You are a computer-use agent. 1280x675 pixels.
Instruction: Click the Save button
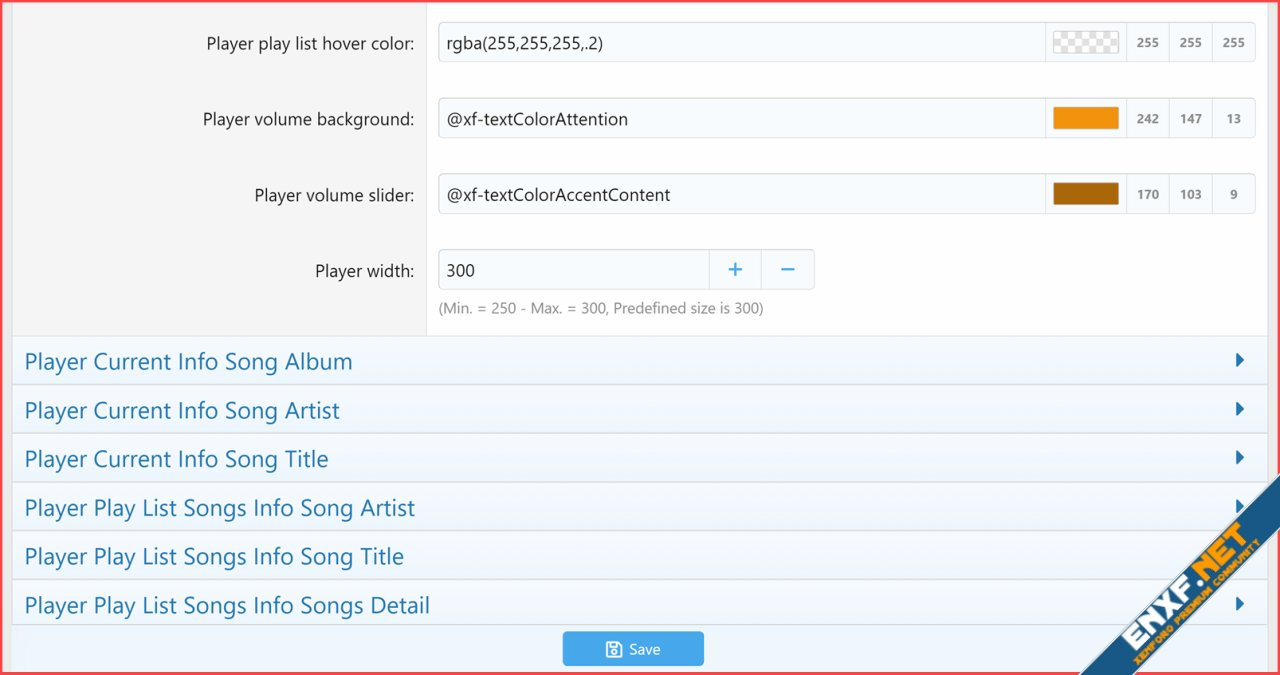[633, 649]
